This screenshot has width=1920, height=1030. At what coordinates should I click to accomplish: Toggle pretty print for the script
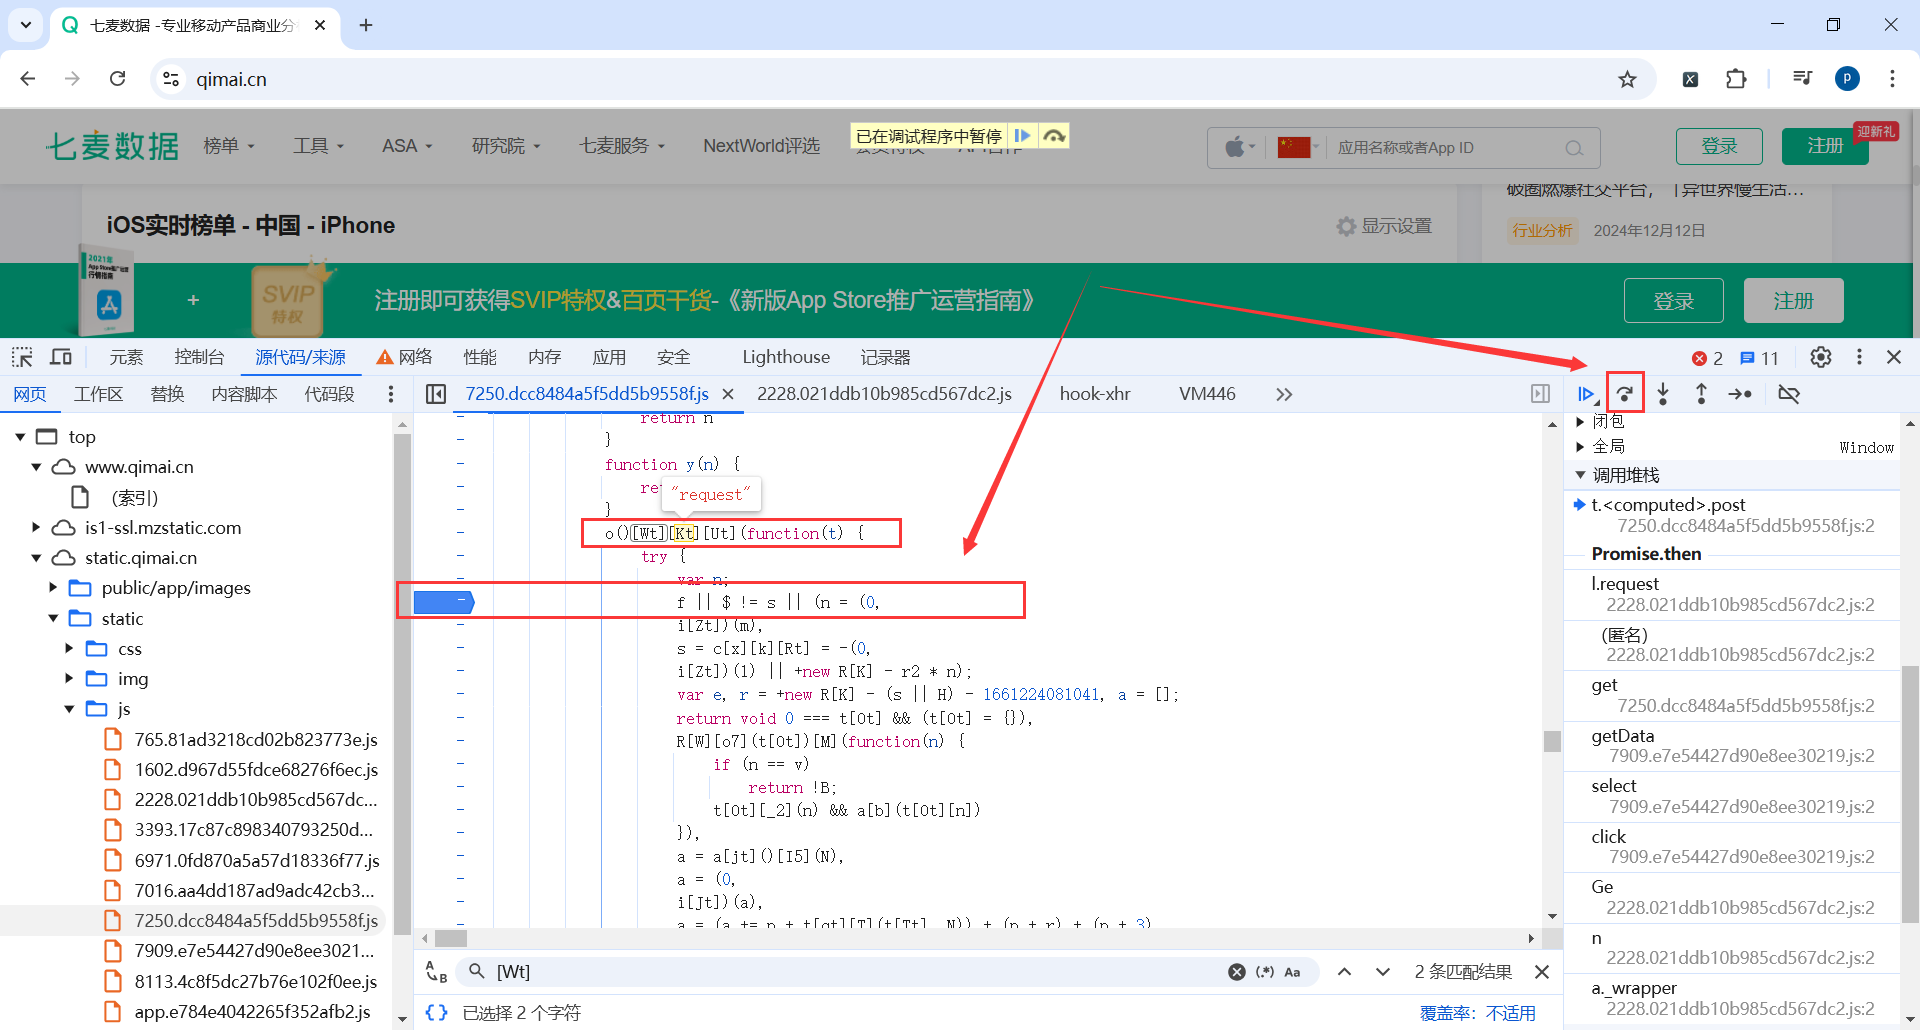tap(436, 1013)
